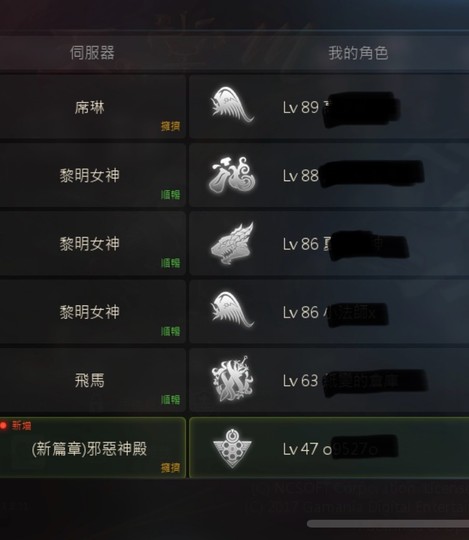Image resolution: width=469 pixels, height=540 pixels.
Task: Click the dragon head class icon
Action: 232,243
